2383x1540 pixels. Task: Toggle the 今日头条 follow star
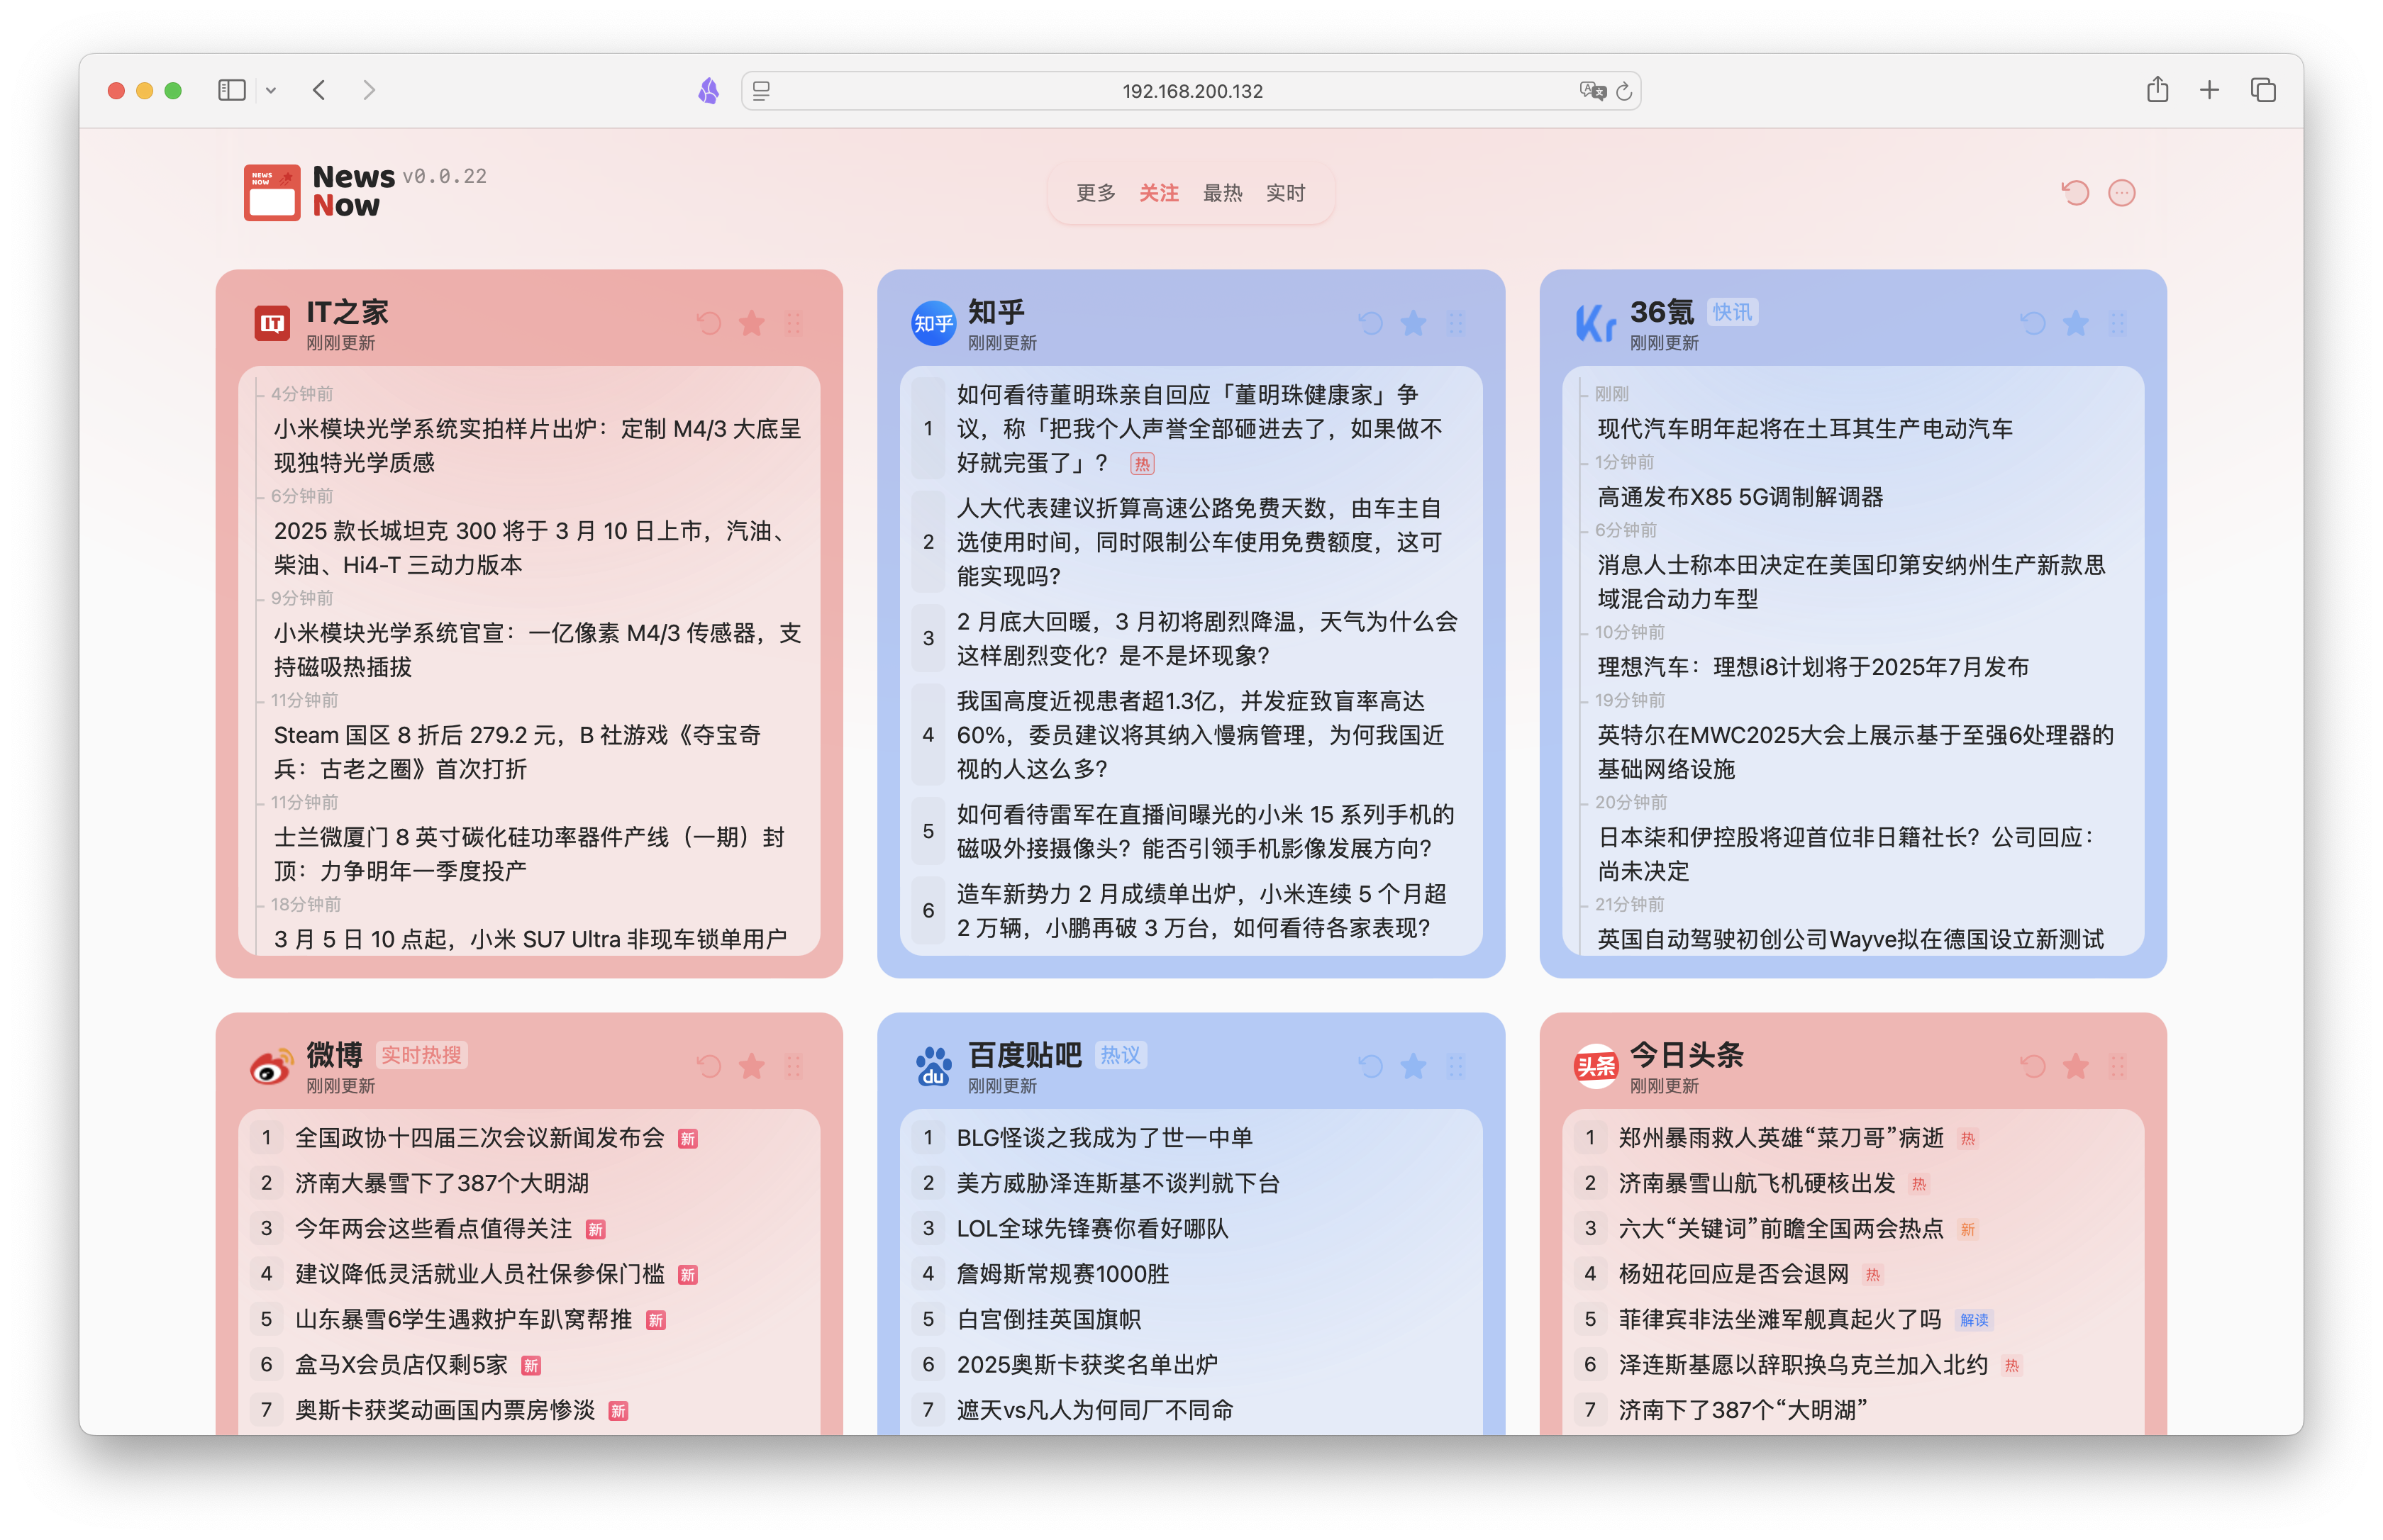(x=2075, y=1066)
